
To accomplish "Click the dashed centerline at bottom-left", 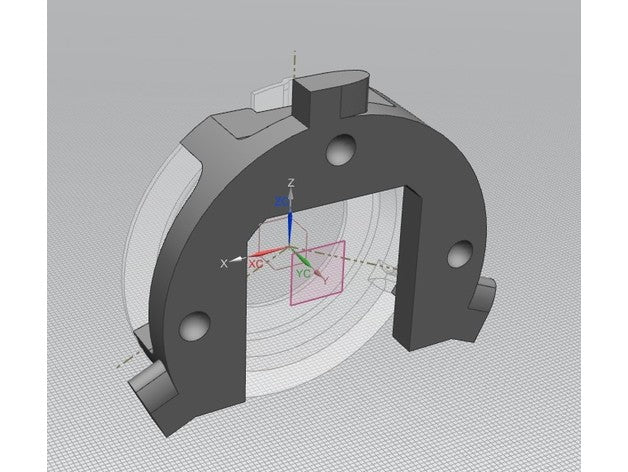I will (x=129, y=359).
